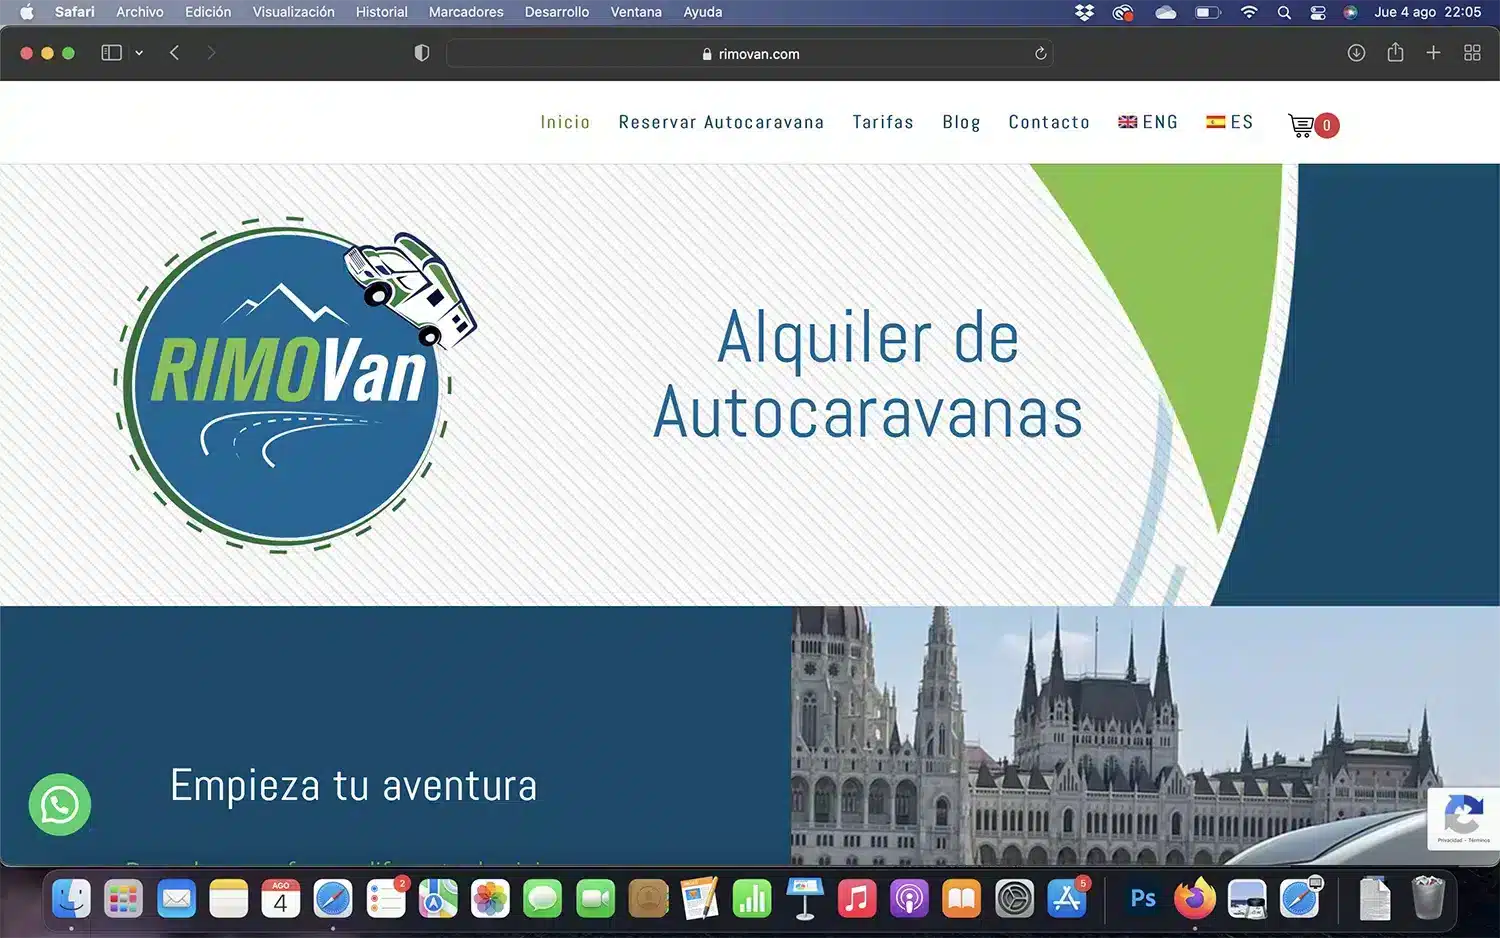
Task: Open Photos from the Dock
Action: pyautogui.click(x=490, y=899)
